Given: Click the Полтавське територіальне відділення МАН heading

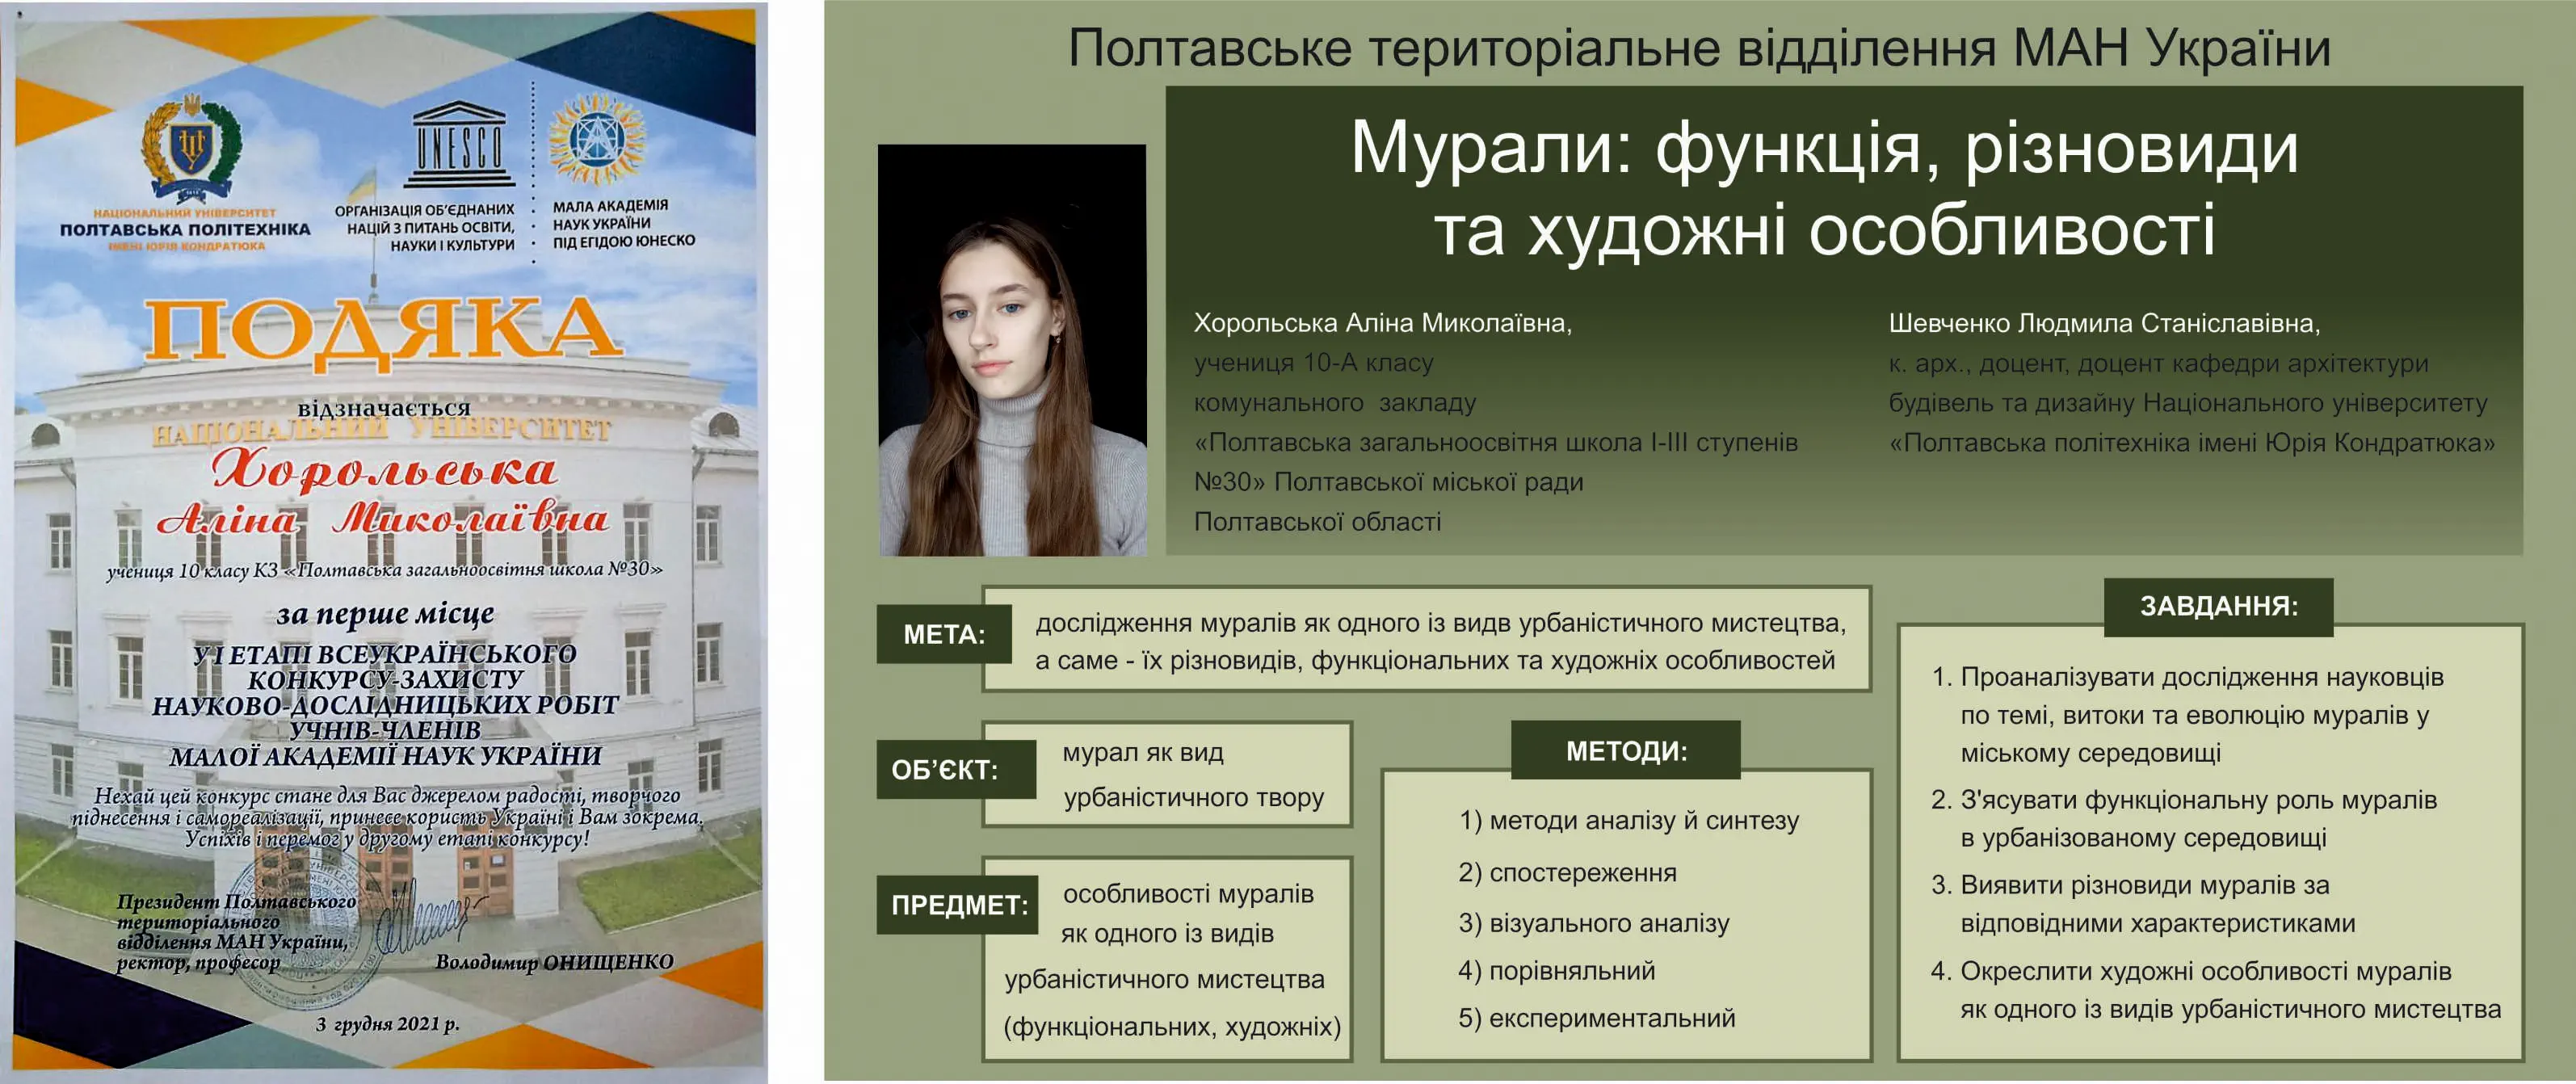Looking at the screenshot, I should (x=1698, y=47).
